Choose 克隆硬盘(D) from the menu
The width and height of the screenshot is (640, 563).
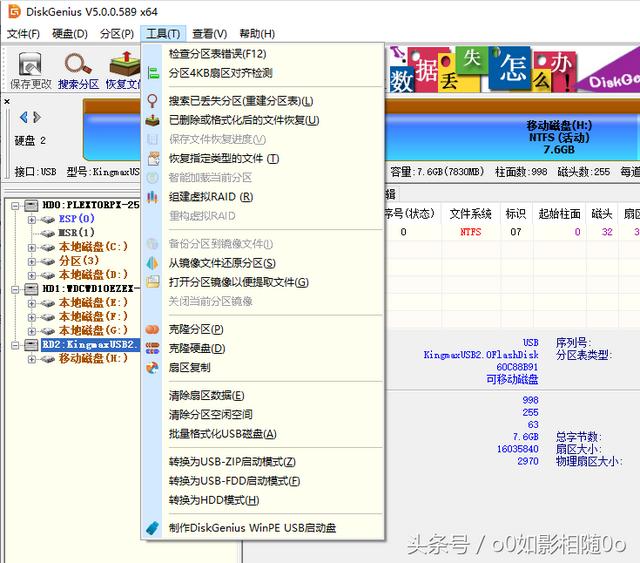click(262, 348)
